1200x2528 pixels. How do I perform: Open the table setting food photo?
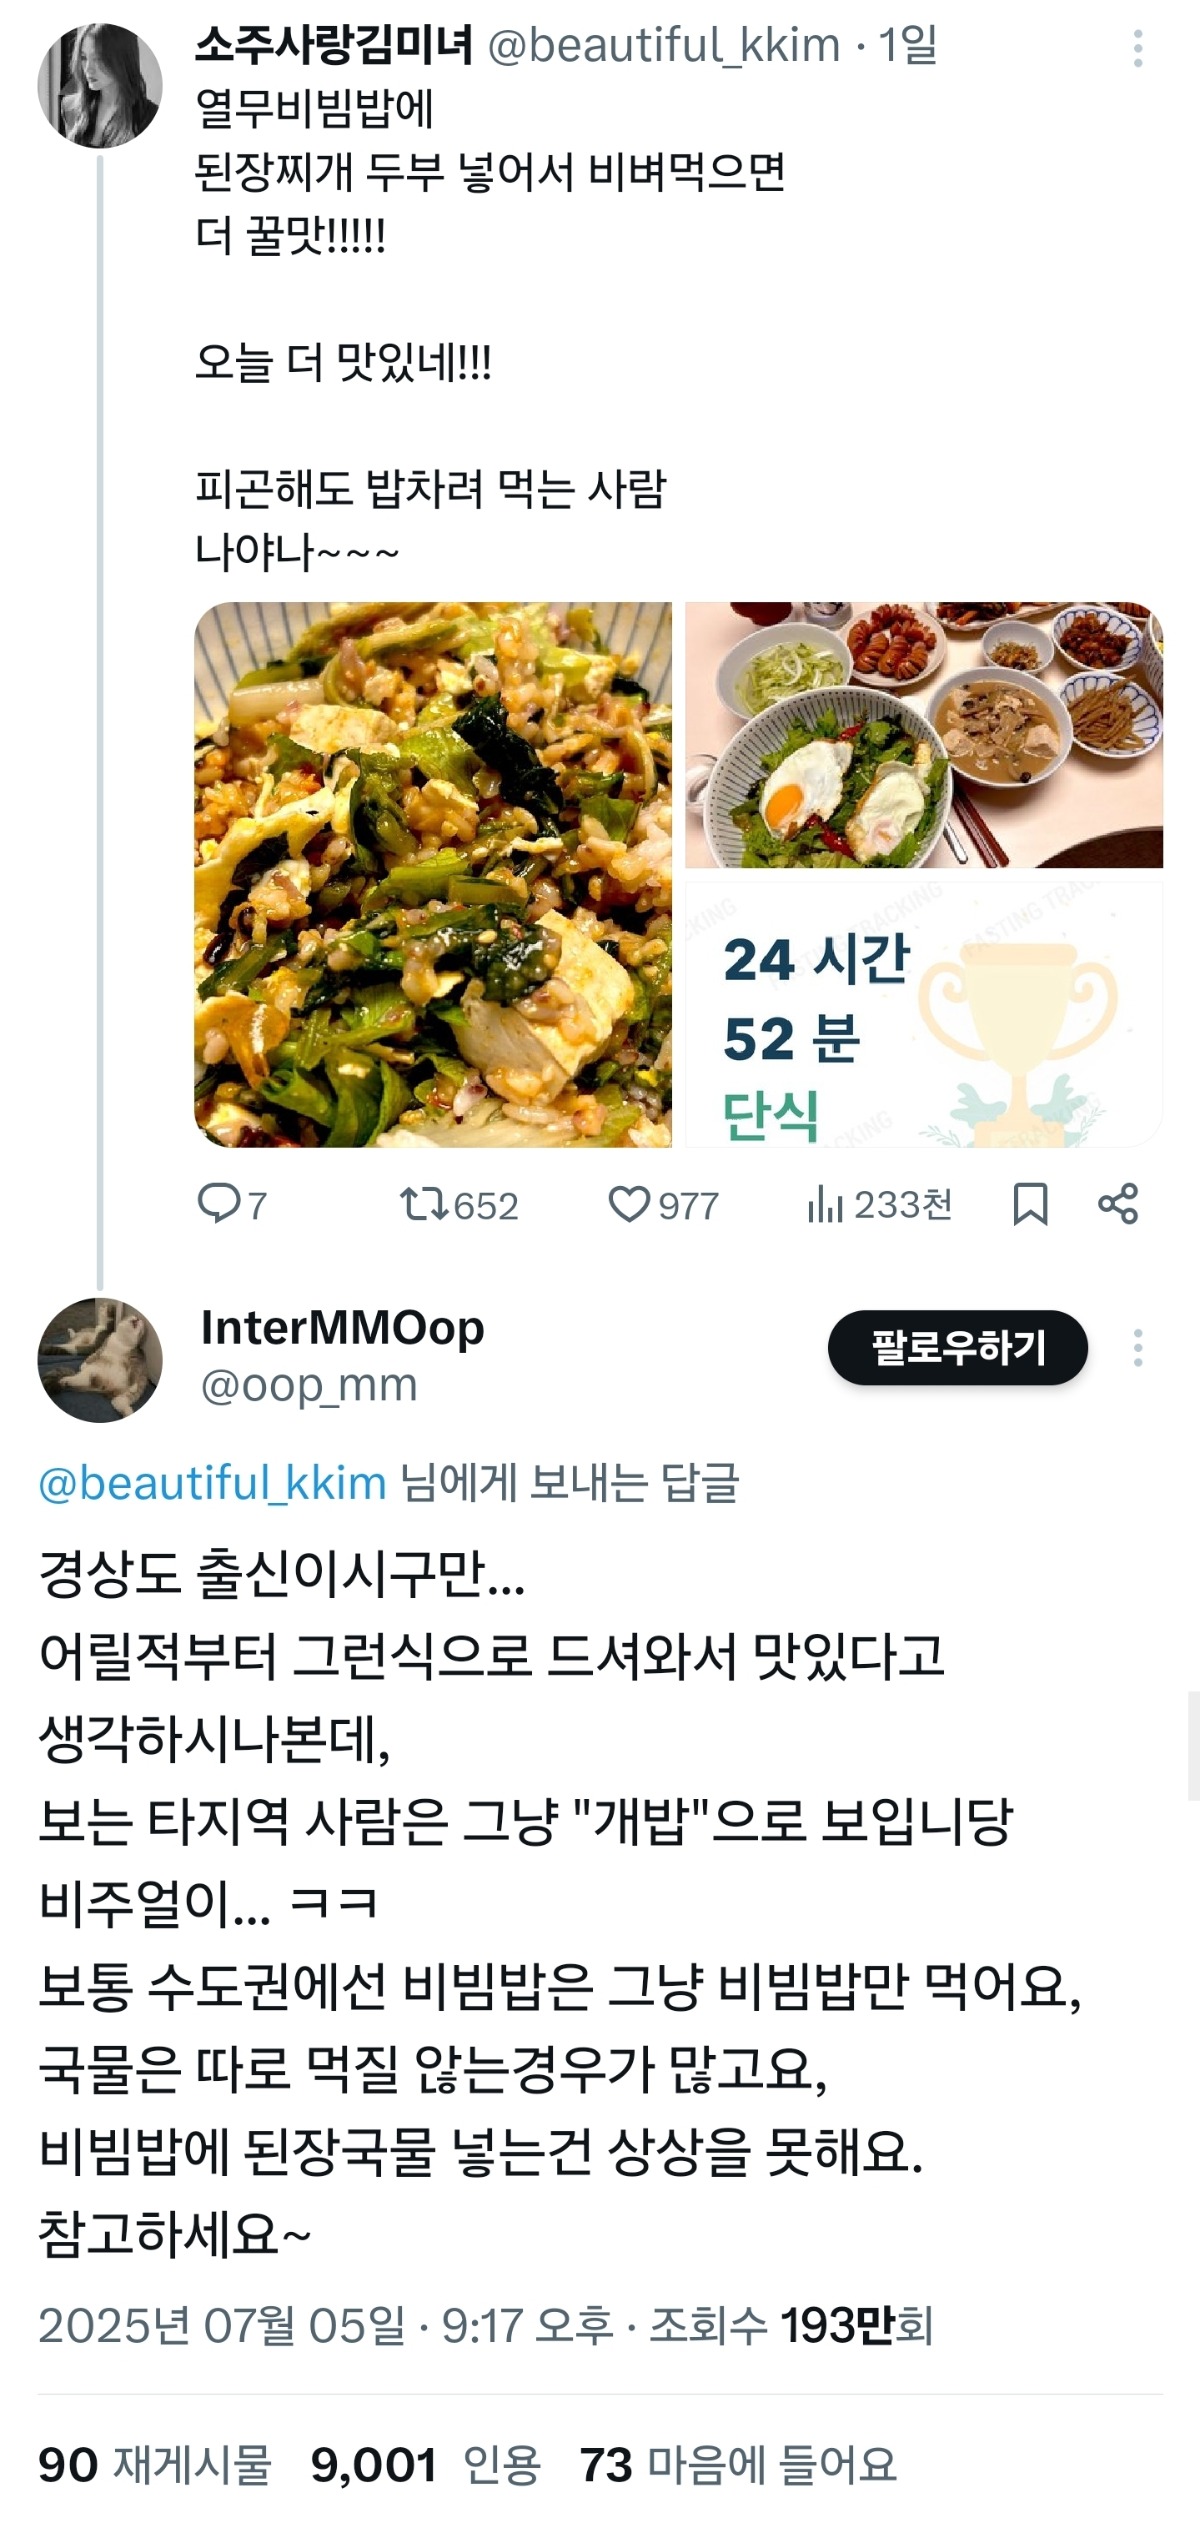(924, 734)
